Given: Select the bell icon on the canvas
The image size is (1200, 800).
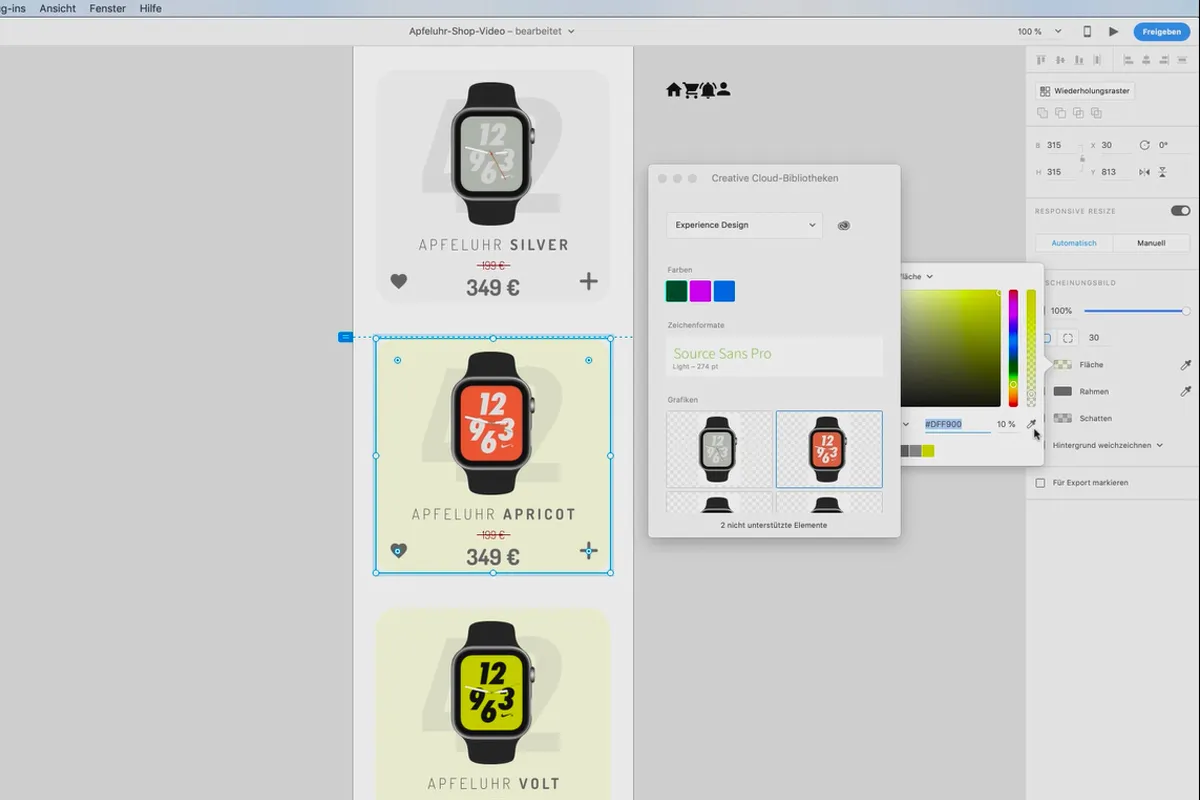Looking at the screenshot, I should point(707,90).
